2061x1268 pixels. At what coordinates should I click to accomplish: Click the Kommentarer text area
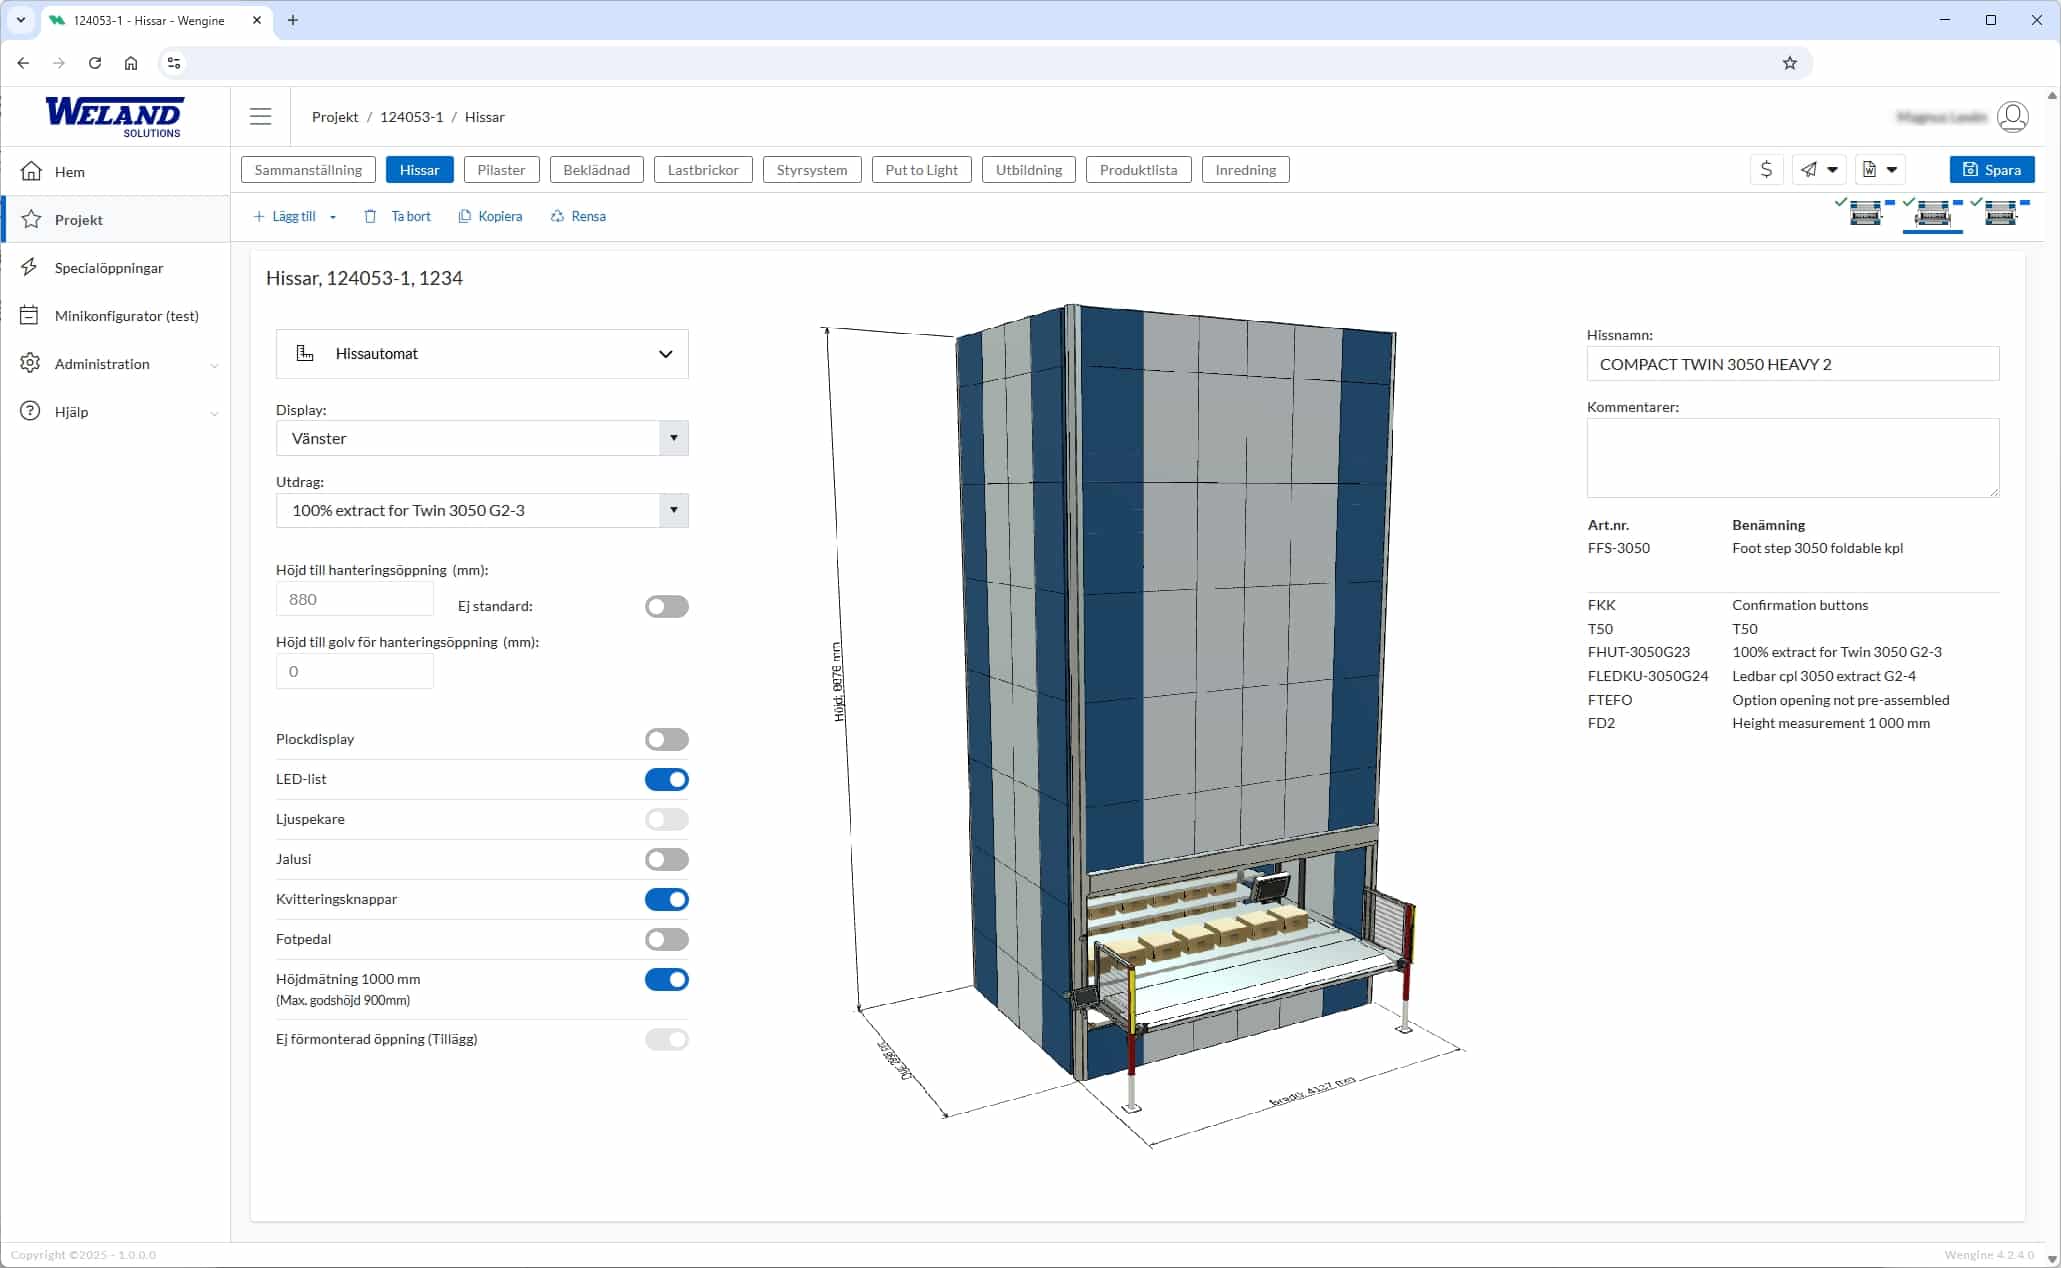(x=1793, y=458)
